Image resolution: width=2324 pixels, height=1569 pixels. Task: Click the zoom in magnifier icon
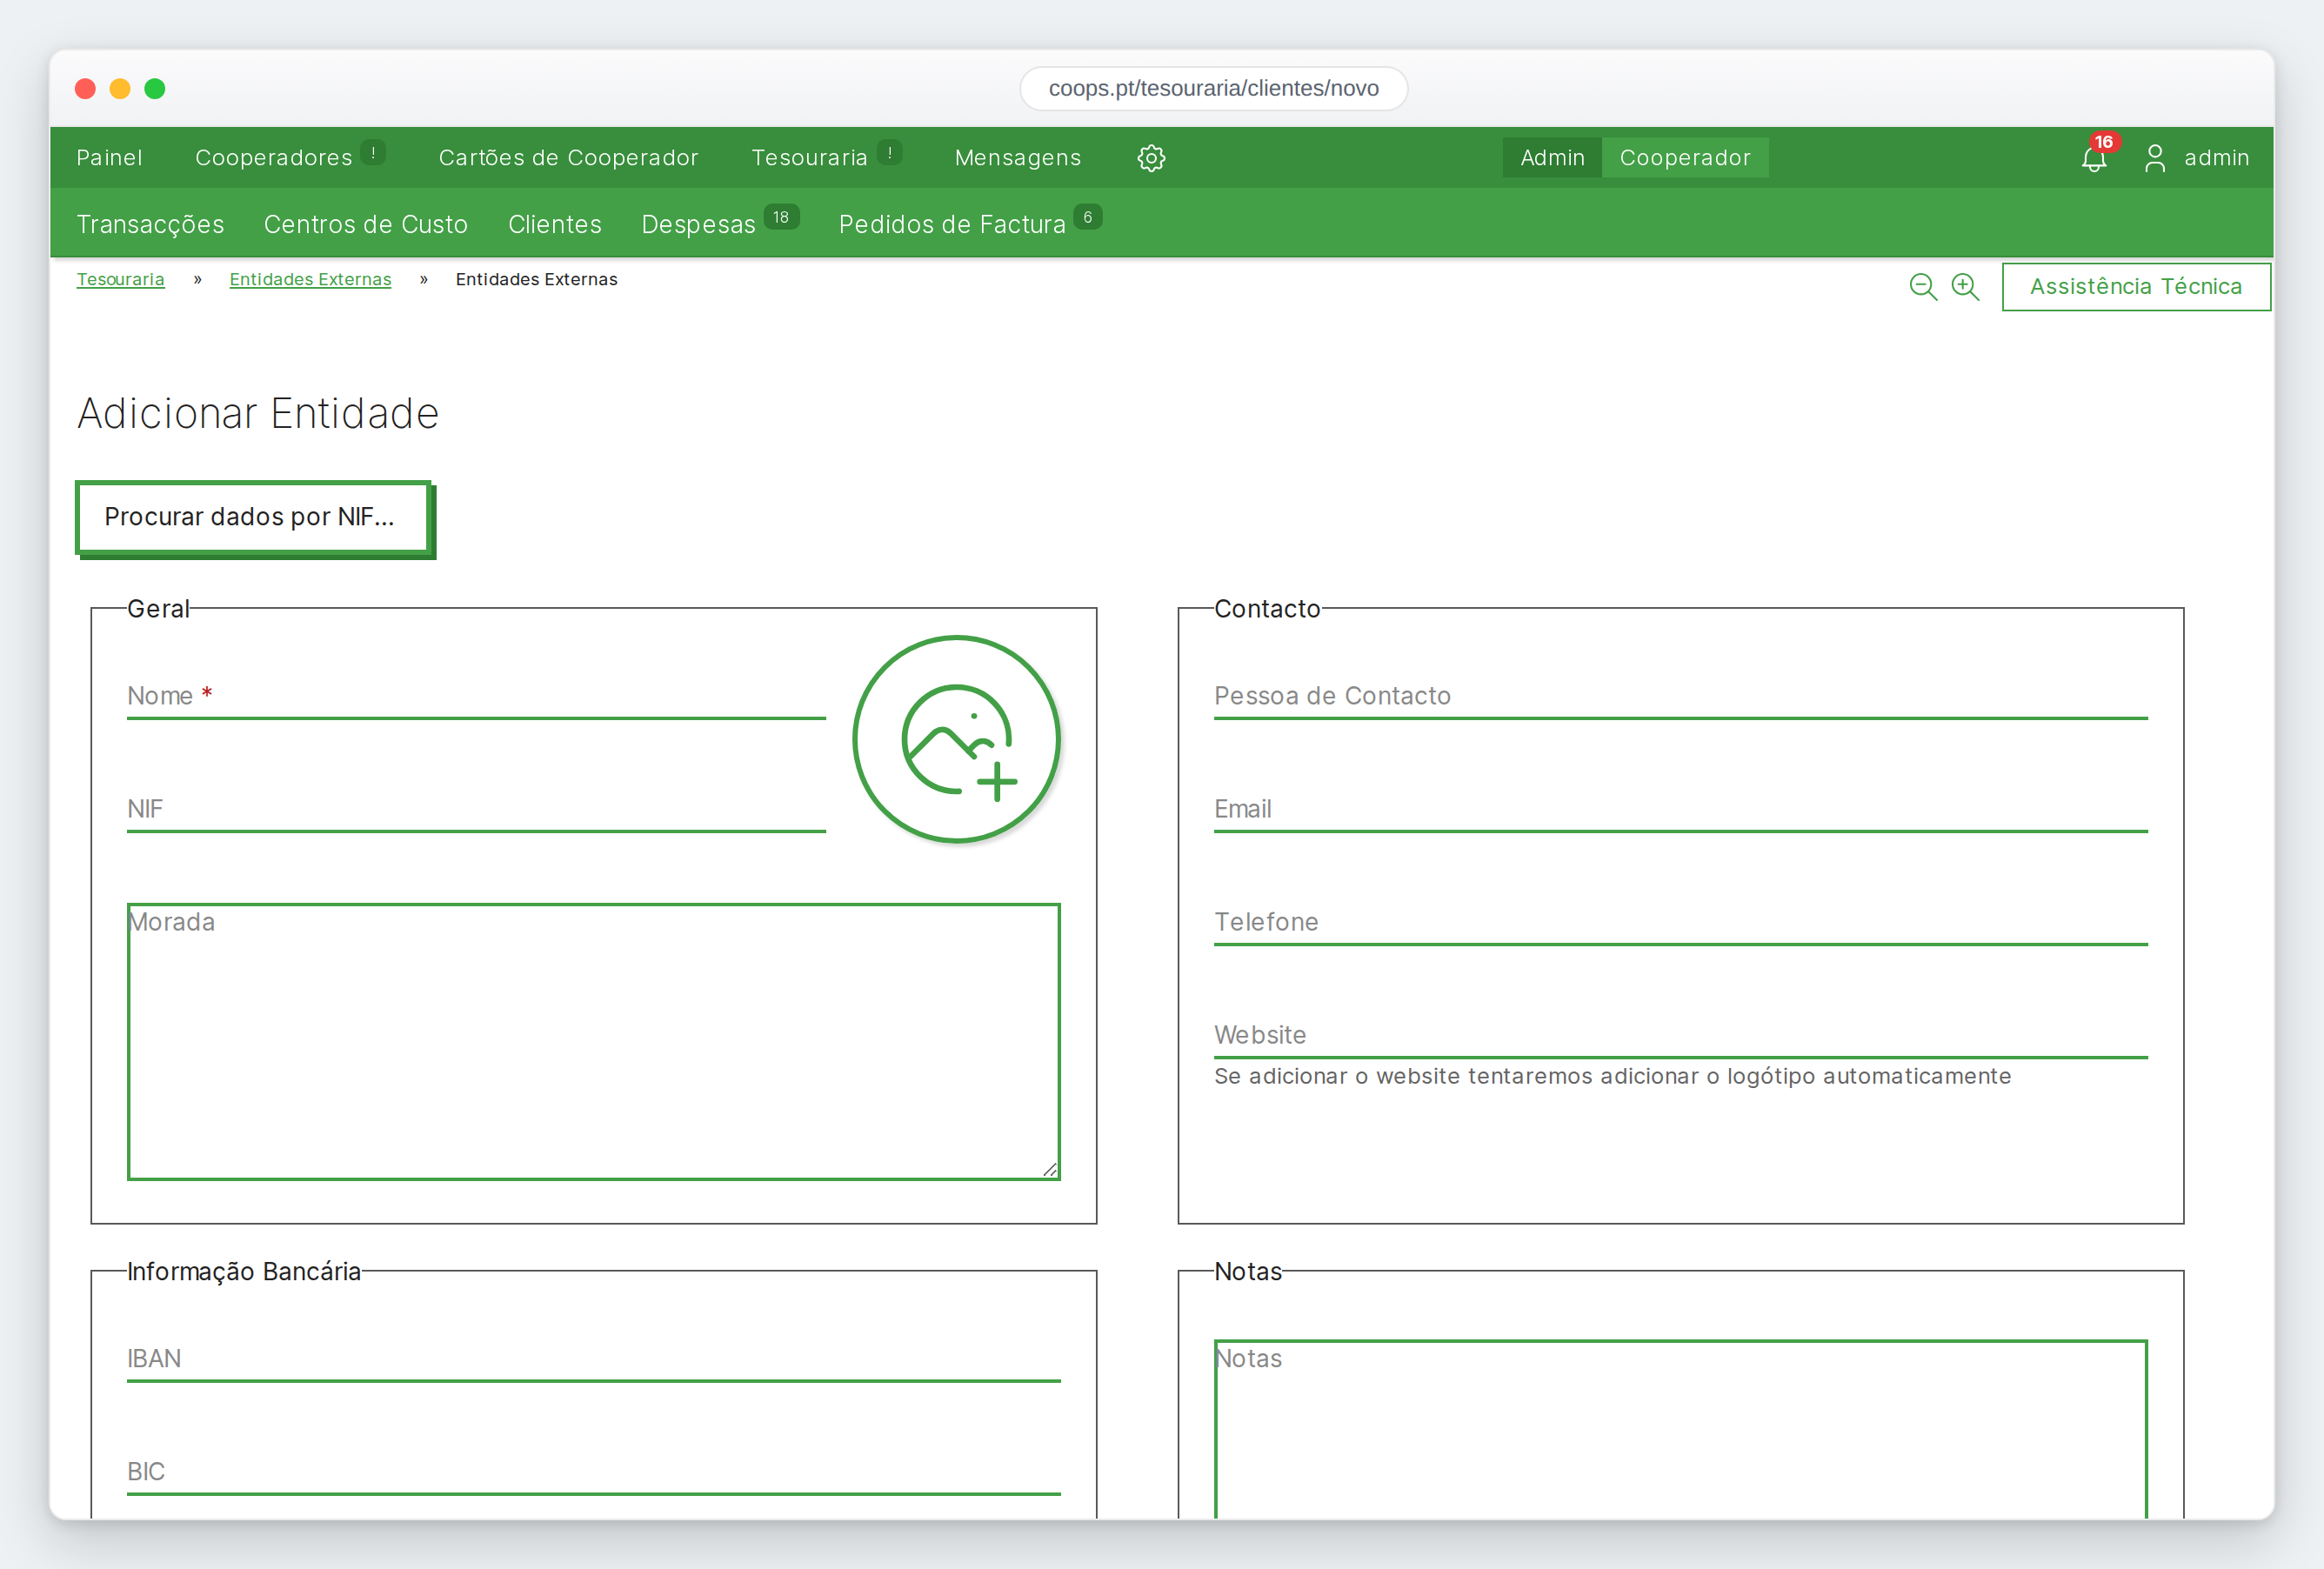tap(1965, 287)
